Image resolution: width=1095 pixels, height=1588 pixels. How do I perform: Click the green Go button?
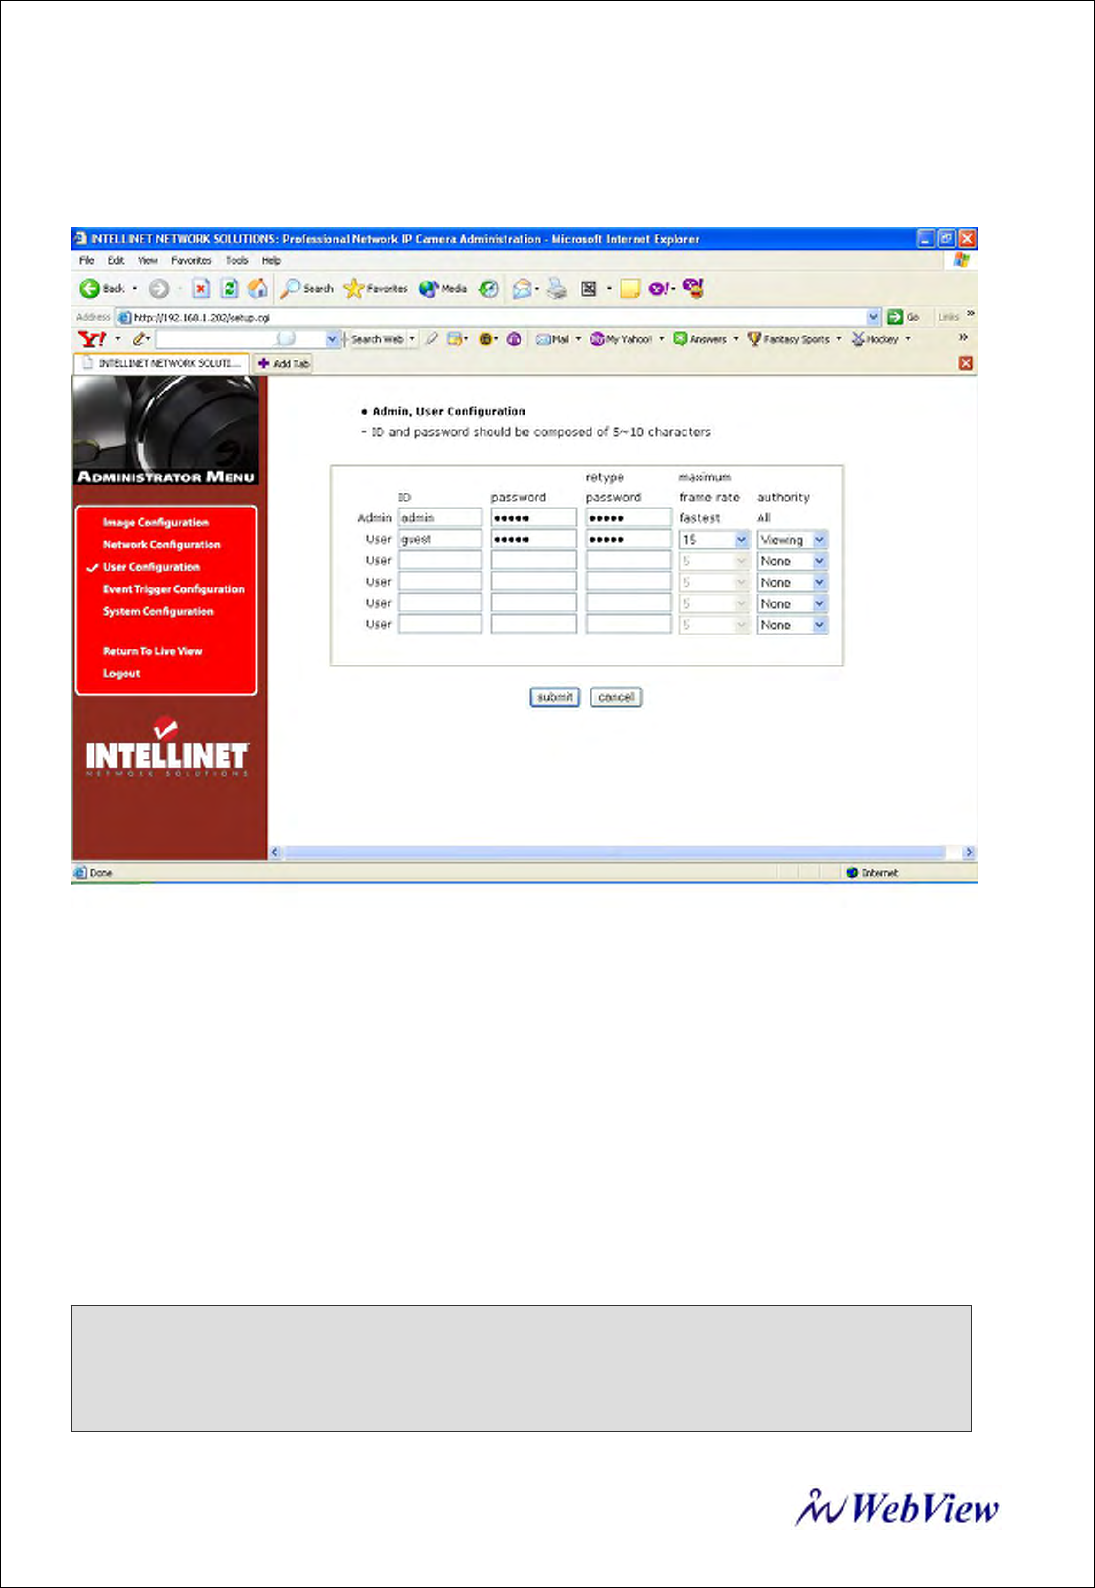point(904,317)
